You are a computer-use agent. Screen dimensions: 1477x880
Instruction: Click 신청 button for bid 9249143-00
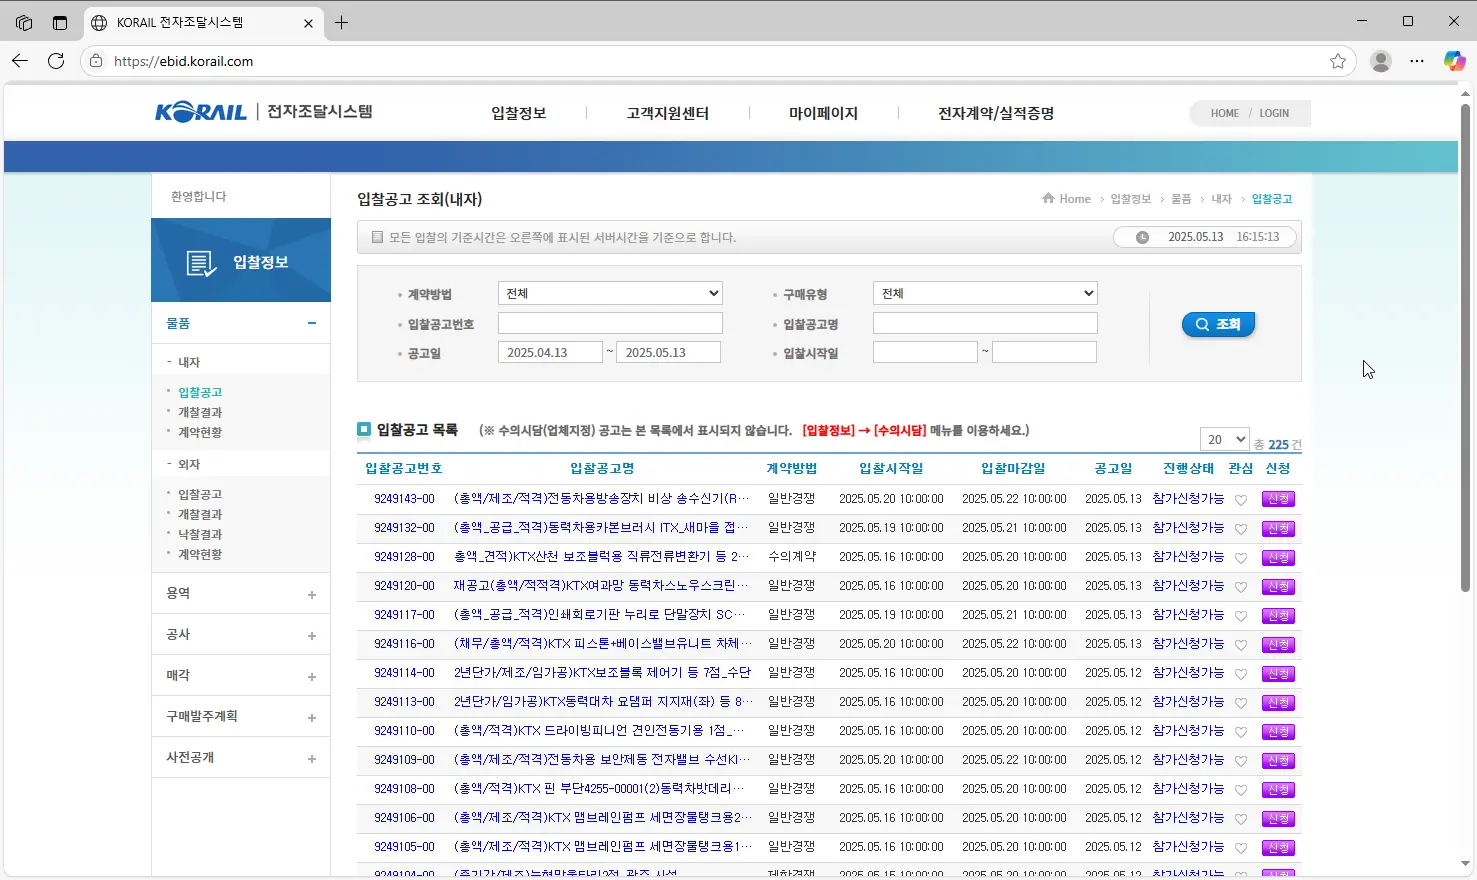click(1278, 499)
